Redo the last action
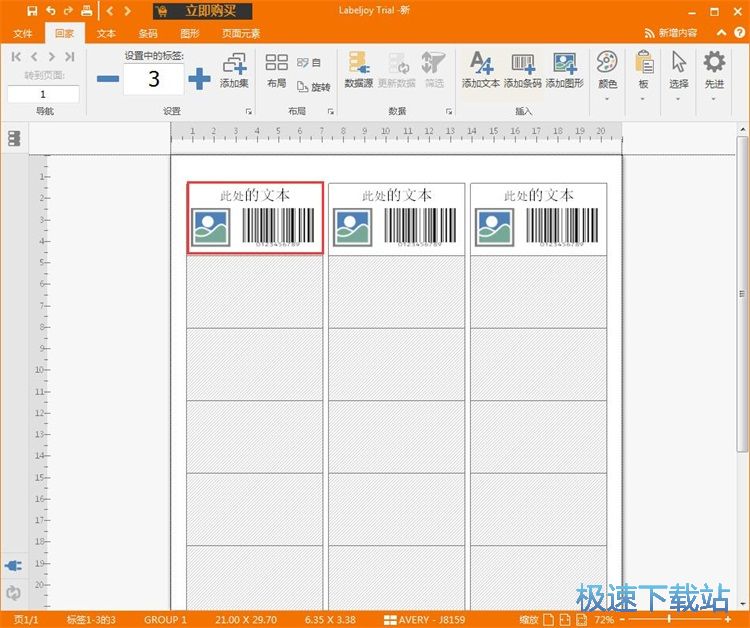This screenshot has width=750, height=628. (x=68, y=11)
